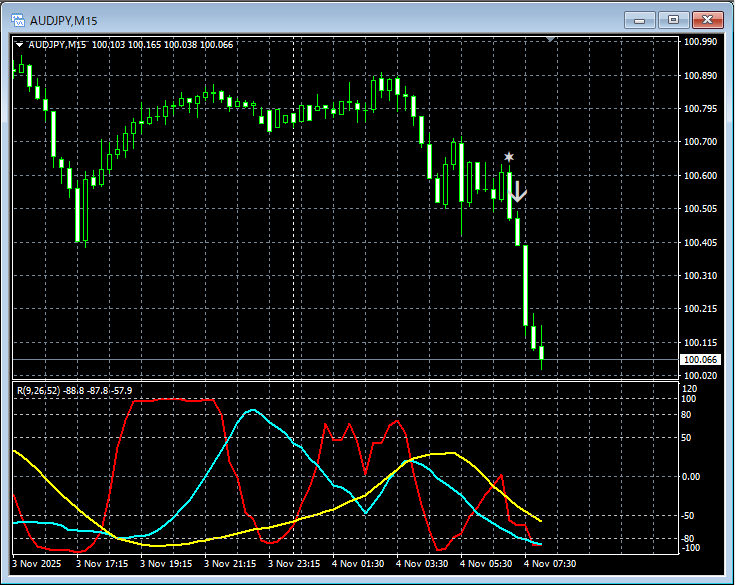Screen dimensions: 736x585
Task: Click the AUDJPY,M15 window title text
Action: coord(64,21)
